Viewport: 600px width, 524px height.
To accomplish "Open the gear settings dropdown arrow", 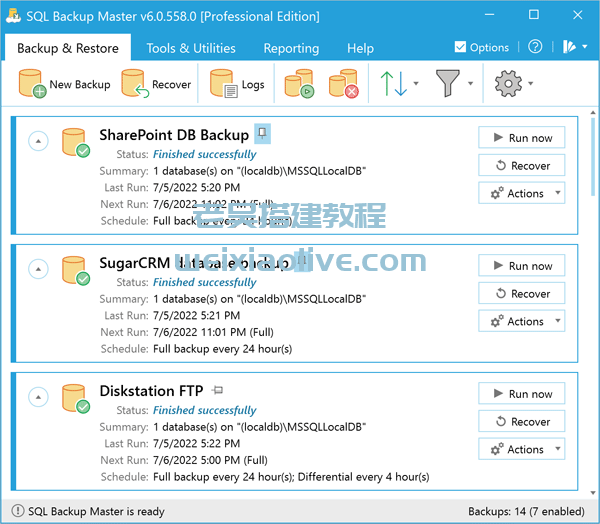I will [530, 83].
